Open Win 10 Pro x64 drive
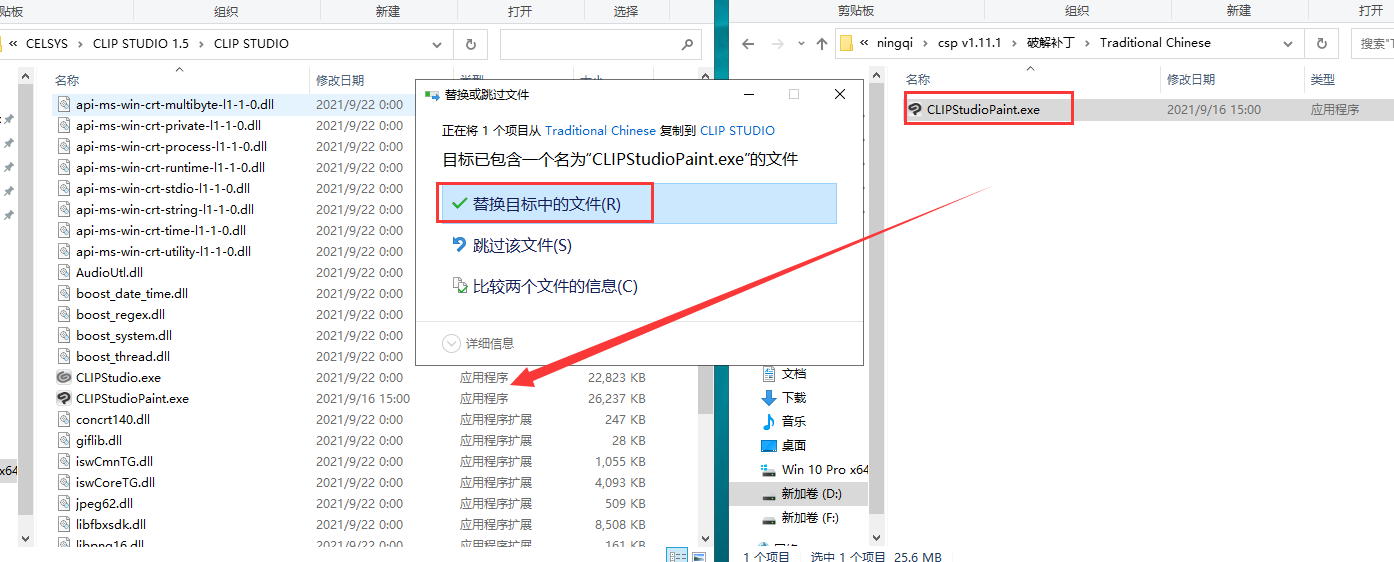This screenshot has width=1394, height=562. point(825,469)
